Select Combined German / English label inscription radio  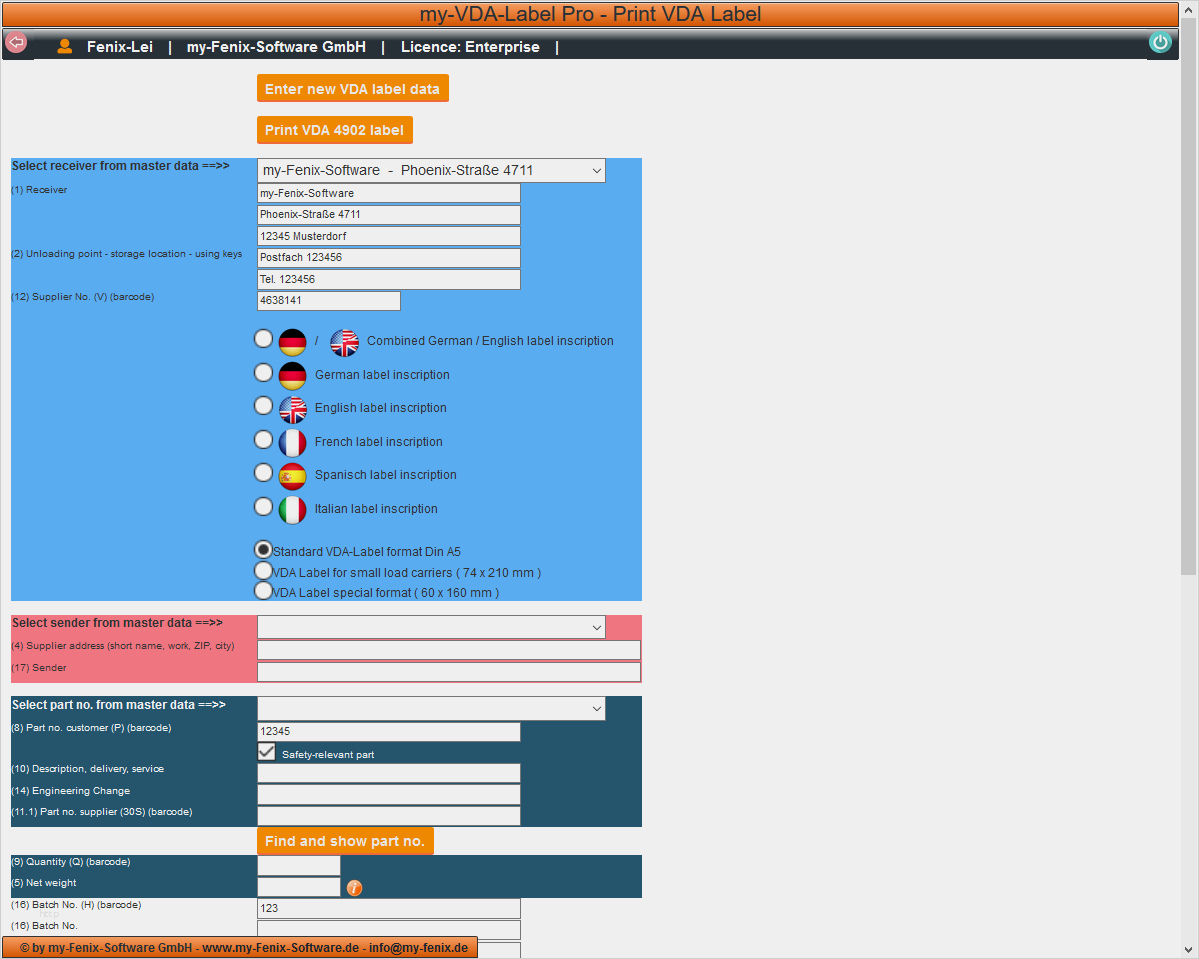[263, 338]
